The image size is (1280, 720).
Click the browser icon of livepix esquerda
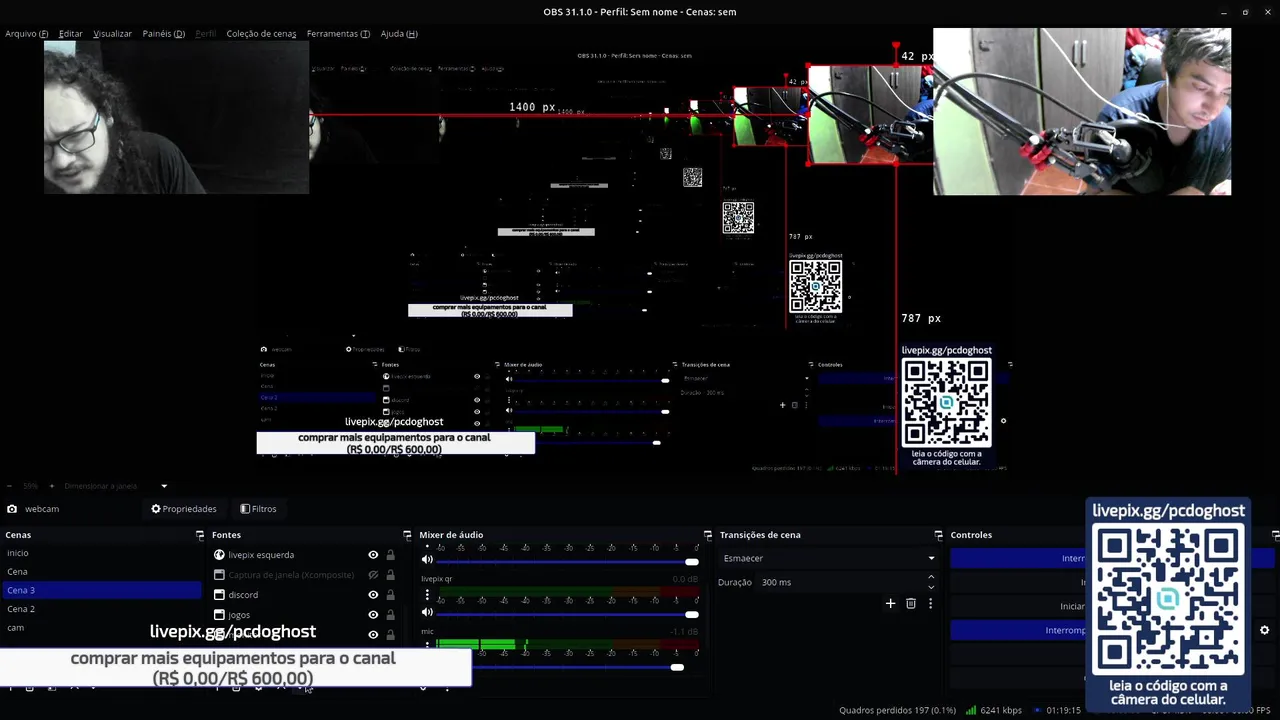coord(219,555)
